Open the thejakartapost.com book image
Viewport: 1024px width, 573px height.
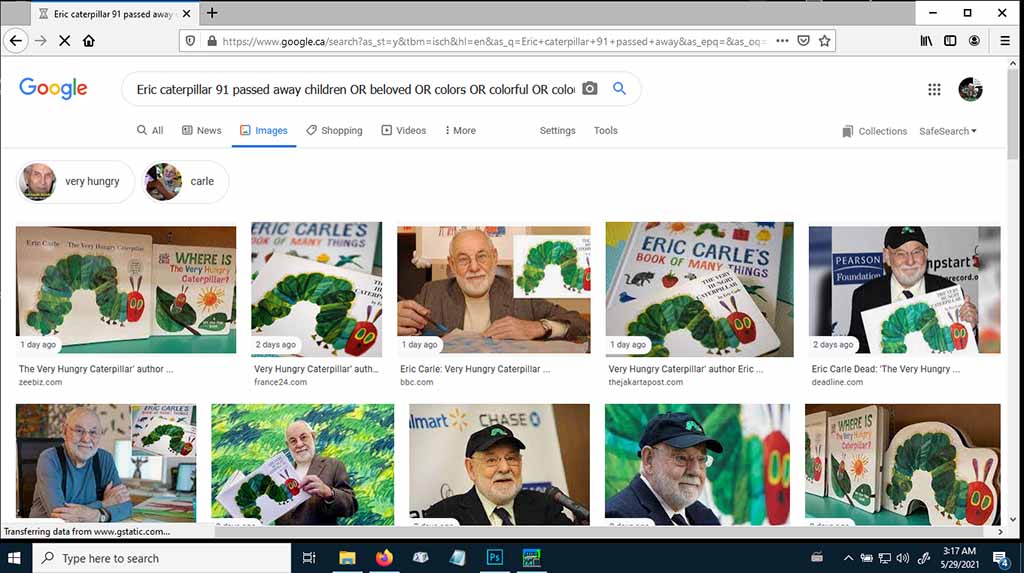699,289
